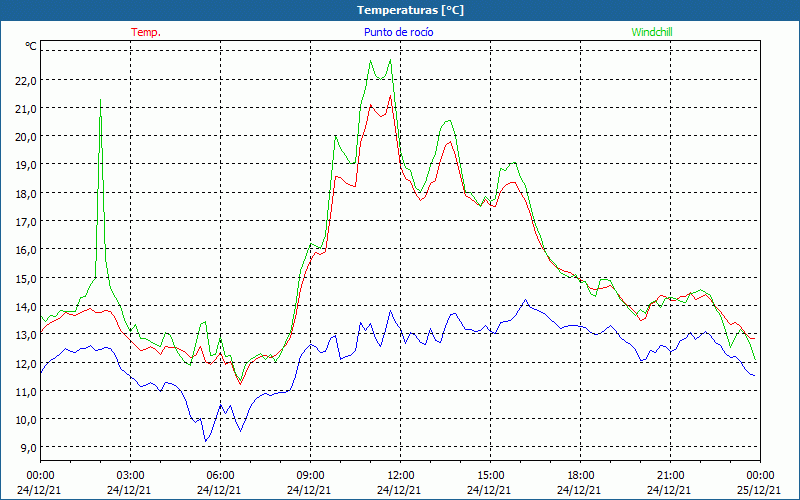The width and height of the screenshot is (800, 500).
Task: Click the 21:00 time axis label
Action: pyautogui.click(x=670, y=476)
